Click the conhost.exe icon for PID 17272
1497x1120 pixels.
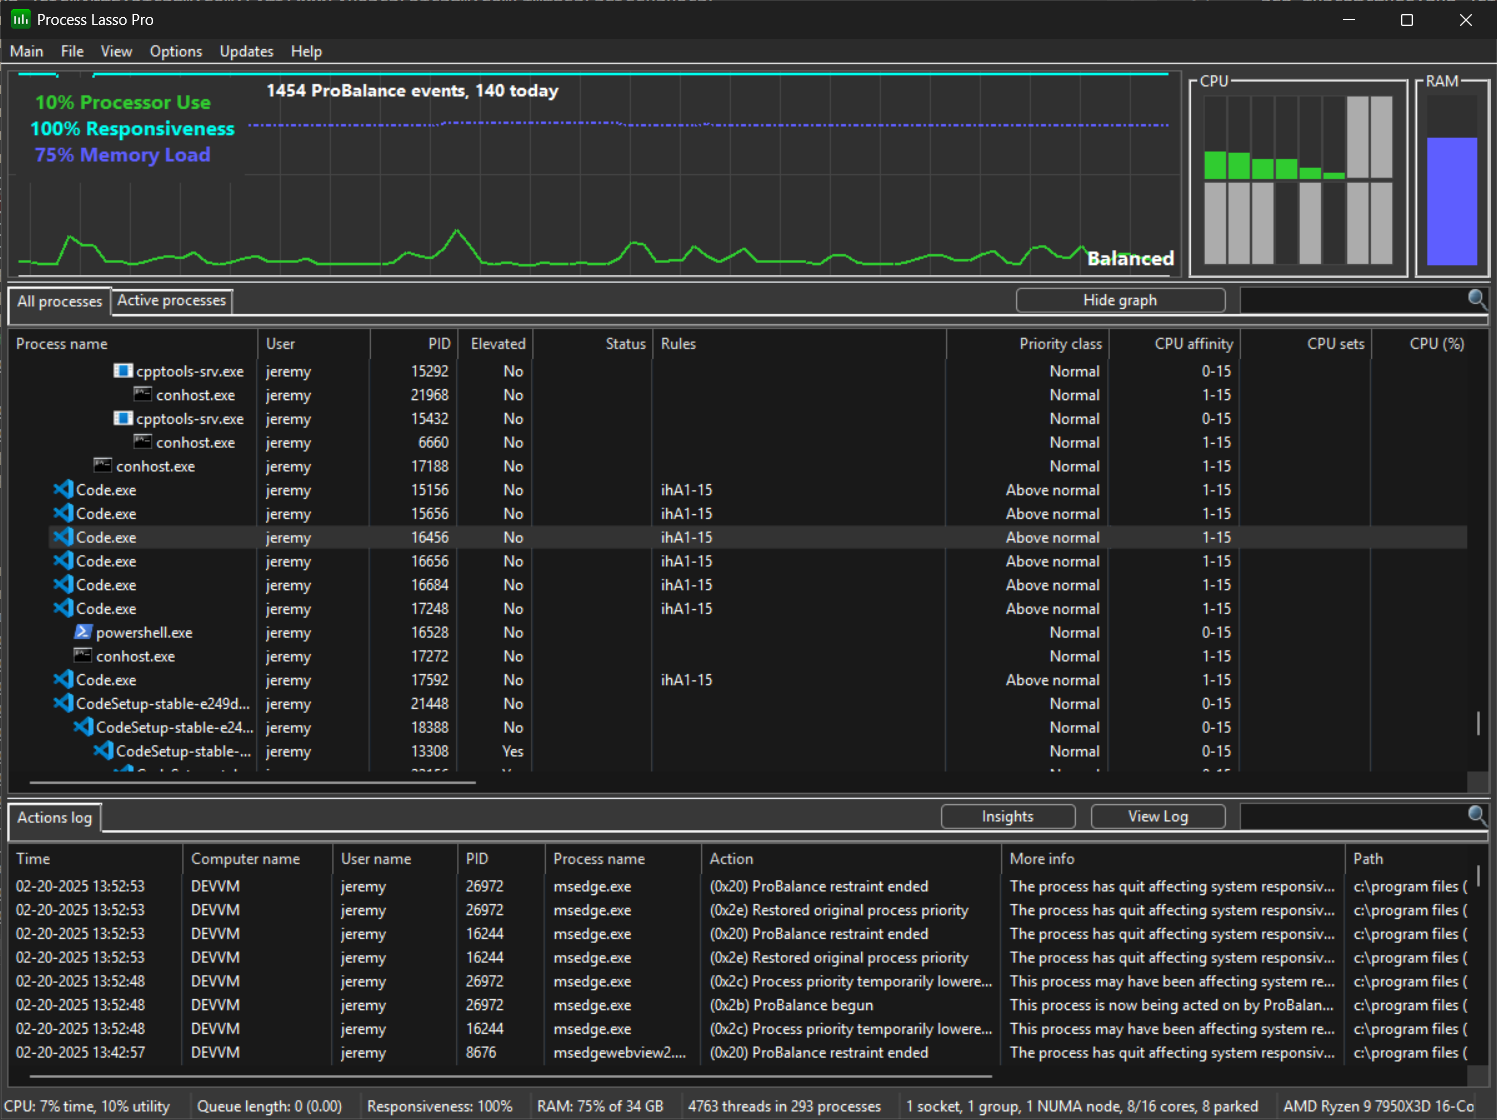tap(83, 656)
